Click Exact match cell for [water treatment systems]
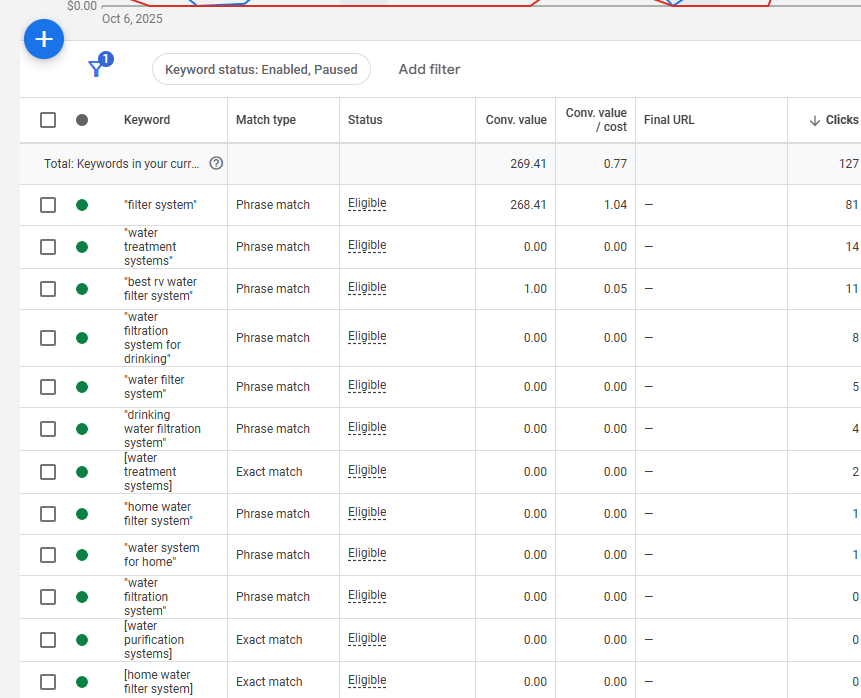This screenshot has height=698, width=861. [x=269, y=472]
